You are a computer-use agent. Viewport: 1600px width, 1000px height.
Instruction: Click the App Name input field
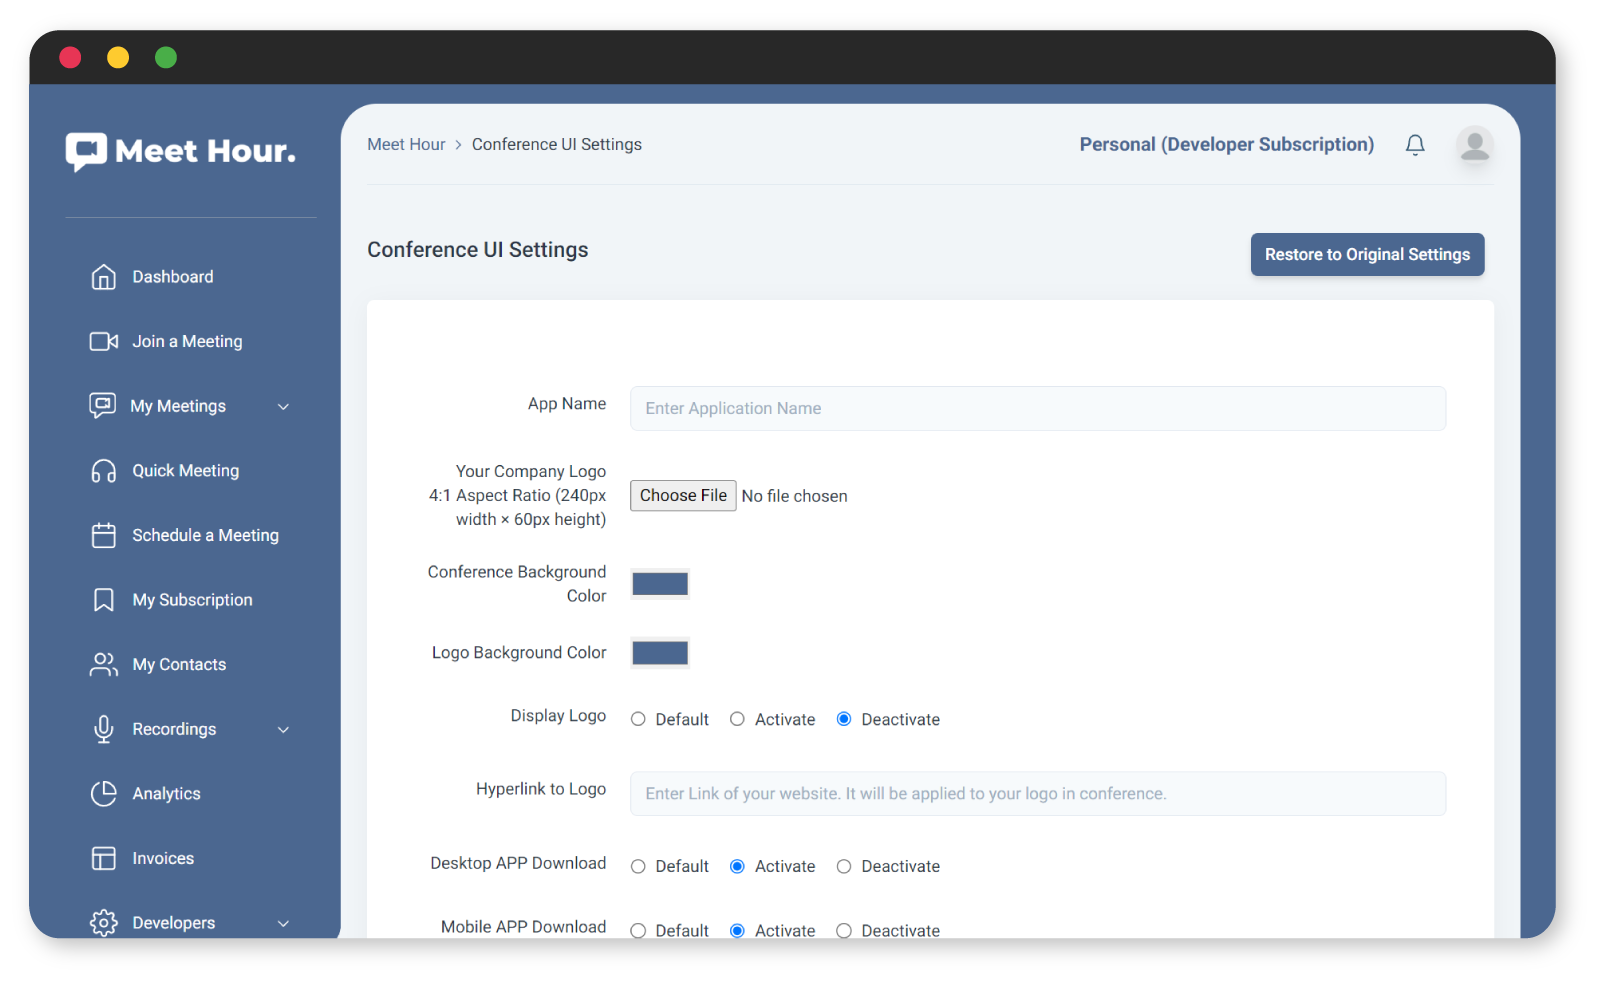[x=1037, y=408]
